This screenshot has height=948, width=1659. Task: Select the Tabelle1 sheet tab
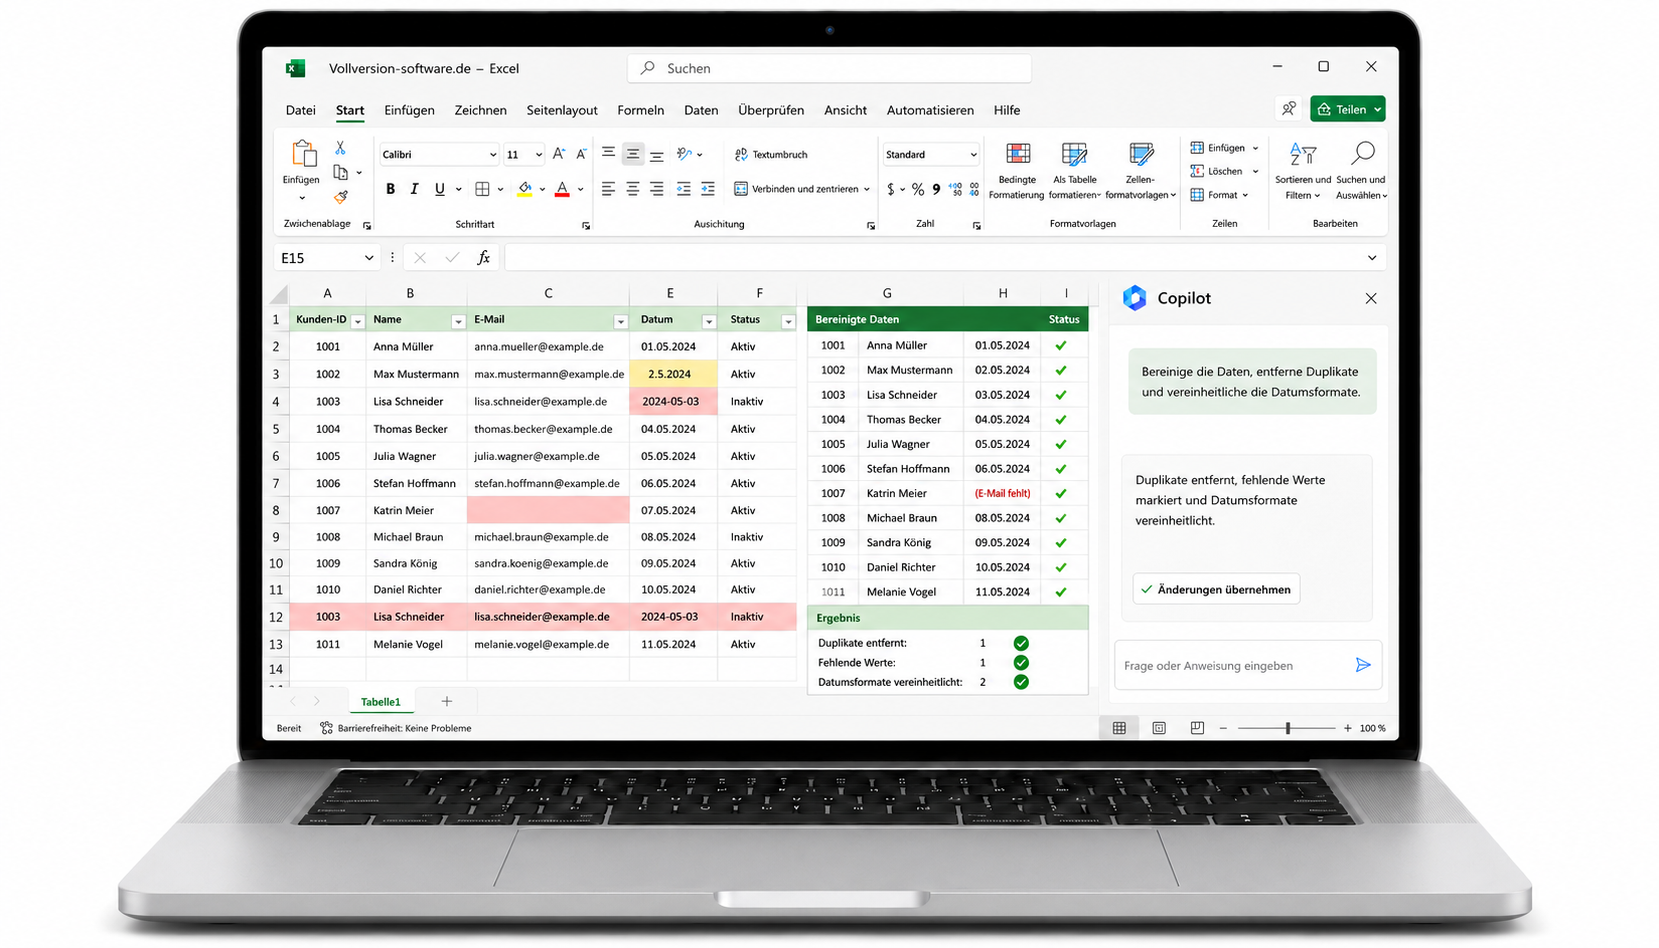(380, 702)
